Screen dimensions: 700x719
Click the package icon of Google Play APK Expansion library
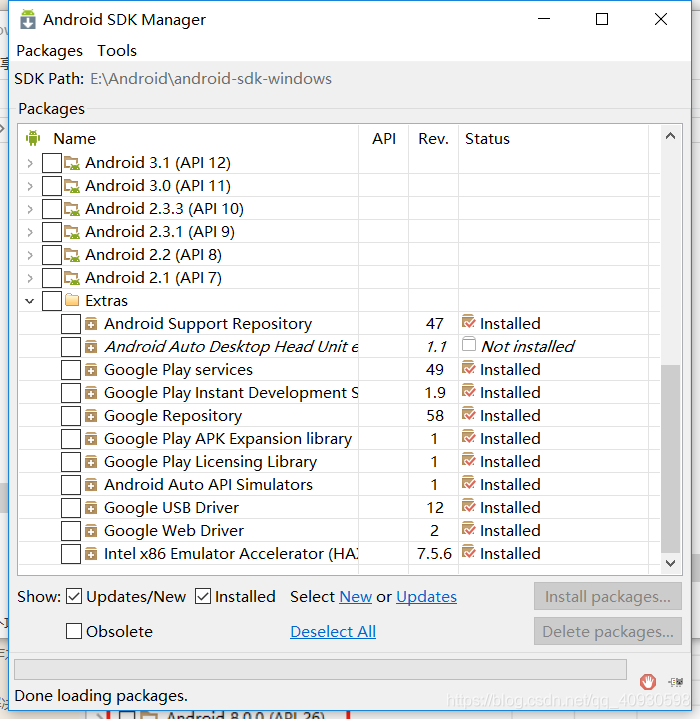tap(91, 439)
